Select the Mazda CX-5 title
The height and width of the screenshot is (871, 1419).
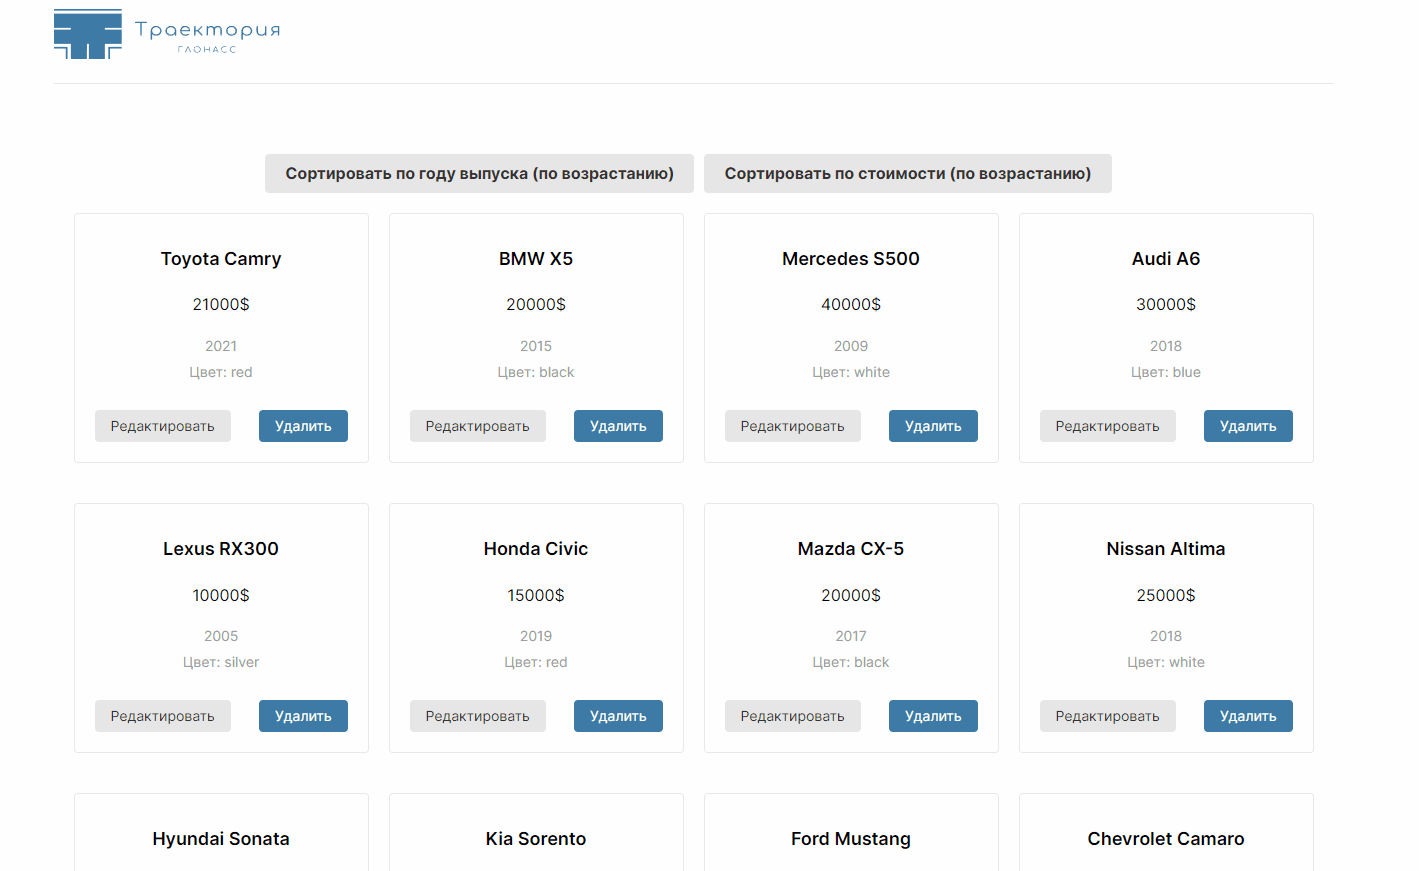tap(851, 549)
